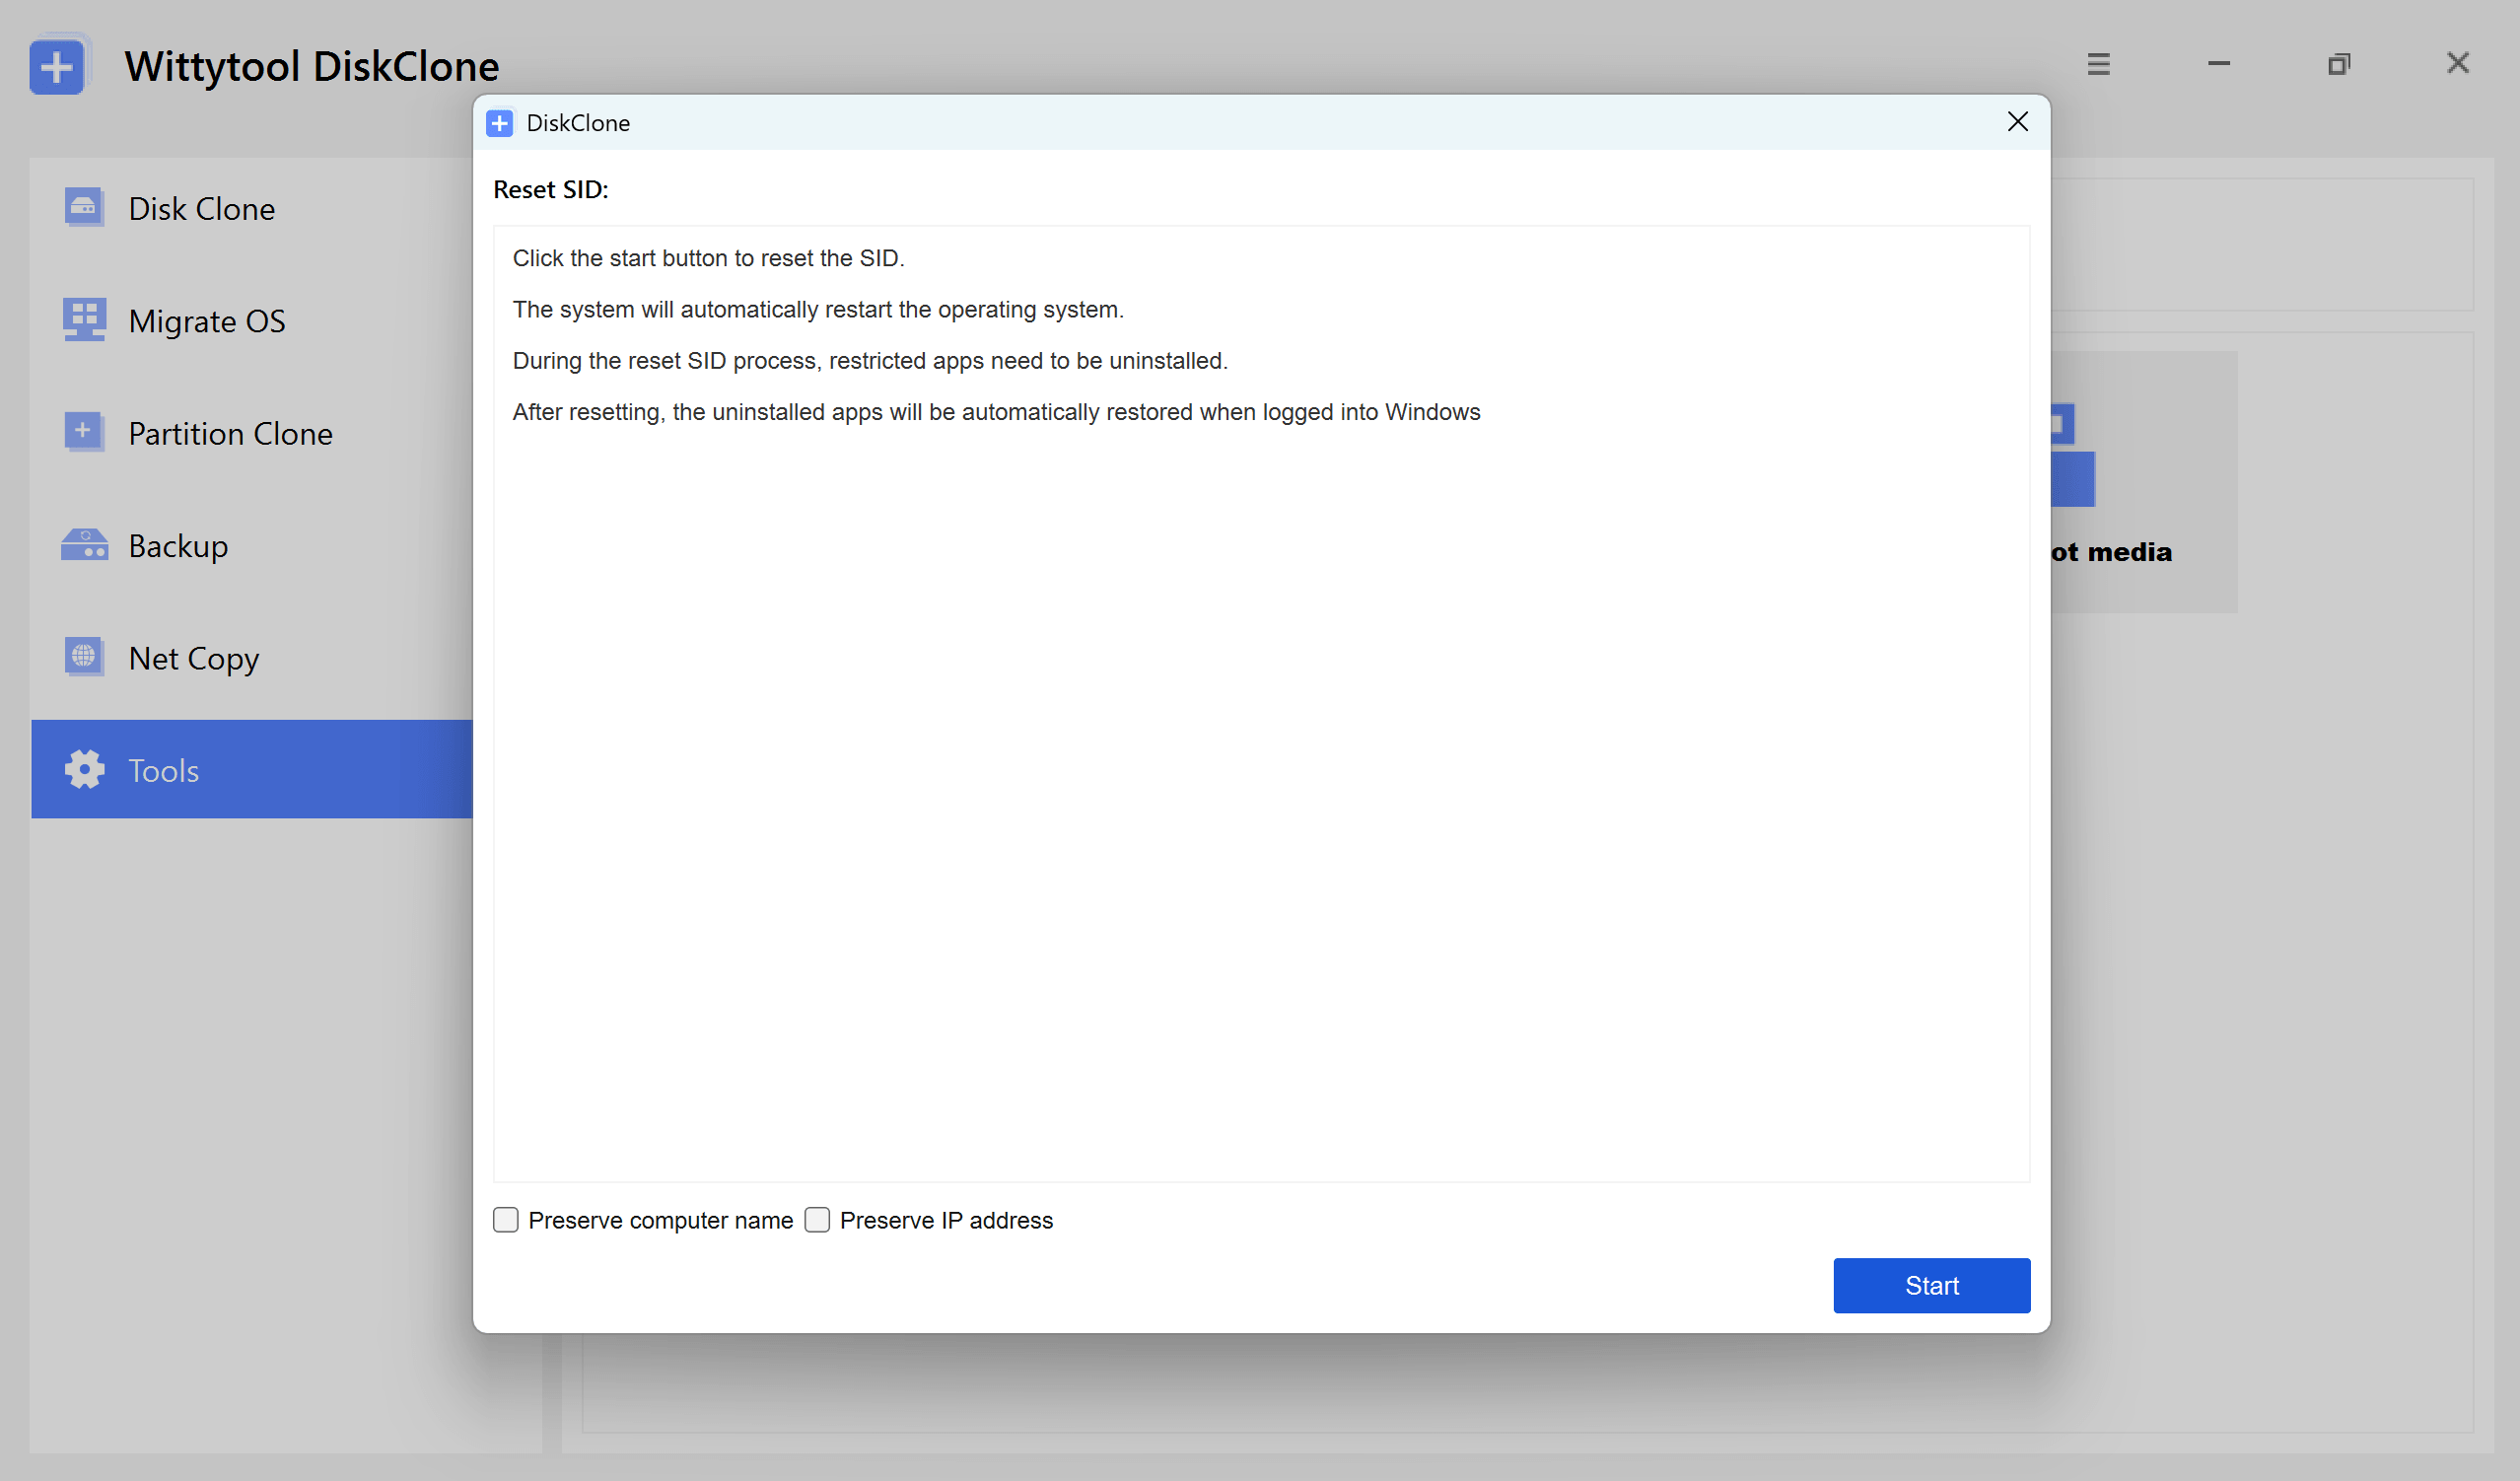Enable Preserve IP address checkbox
The image size is (2520, 1481).
[817, 1220]
